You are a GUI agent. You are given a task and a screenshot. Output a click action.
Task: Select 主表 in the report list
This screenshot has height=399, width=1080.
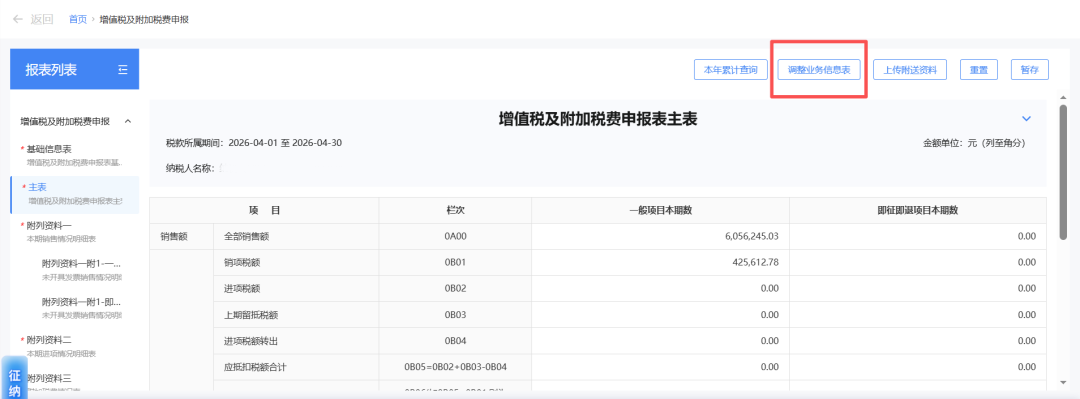(x=74, y=194)
